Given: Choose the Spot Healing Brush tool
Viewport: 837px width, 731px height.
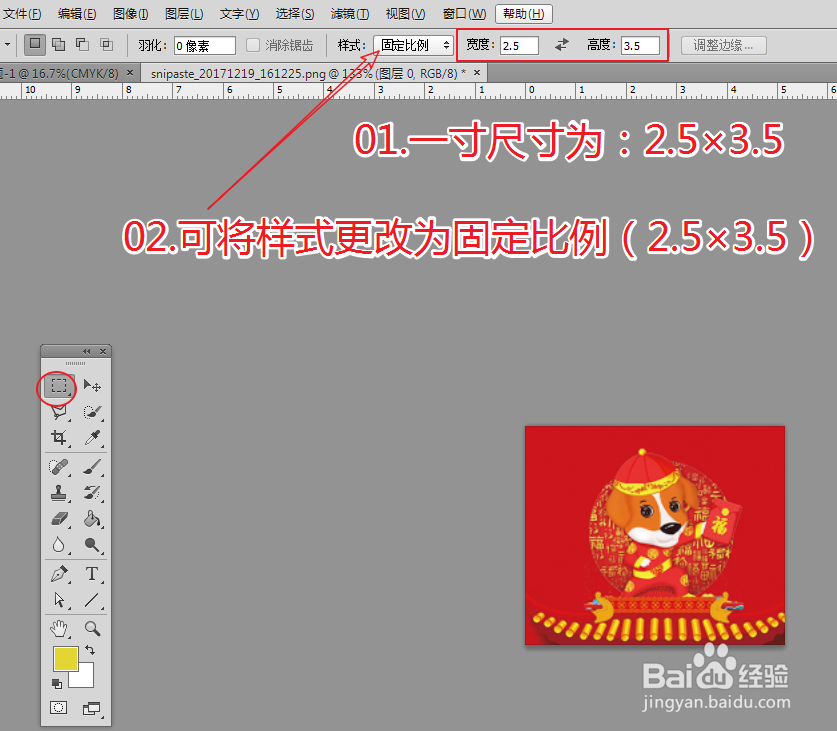Looking at the screenshot, I should coord(59,467).
